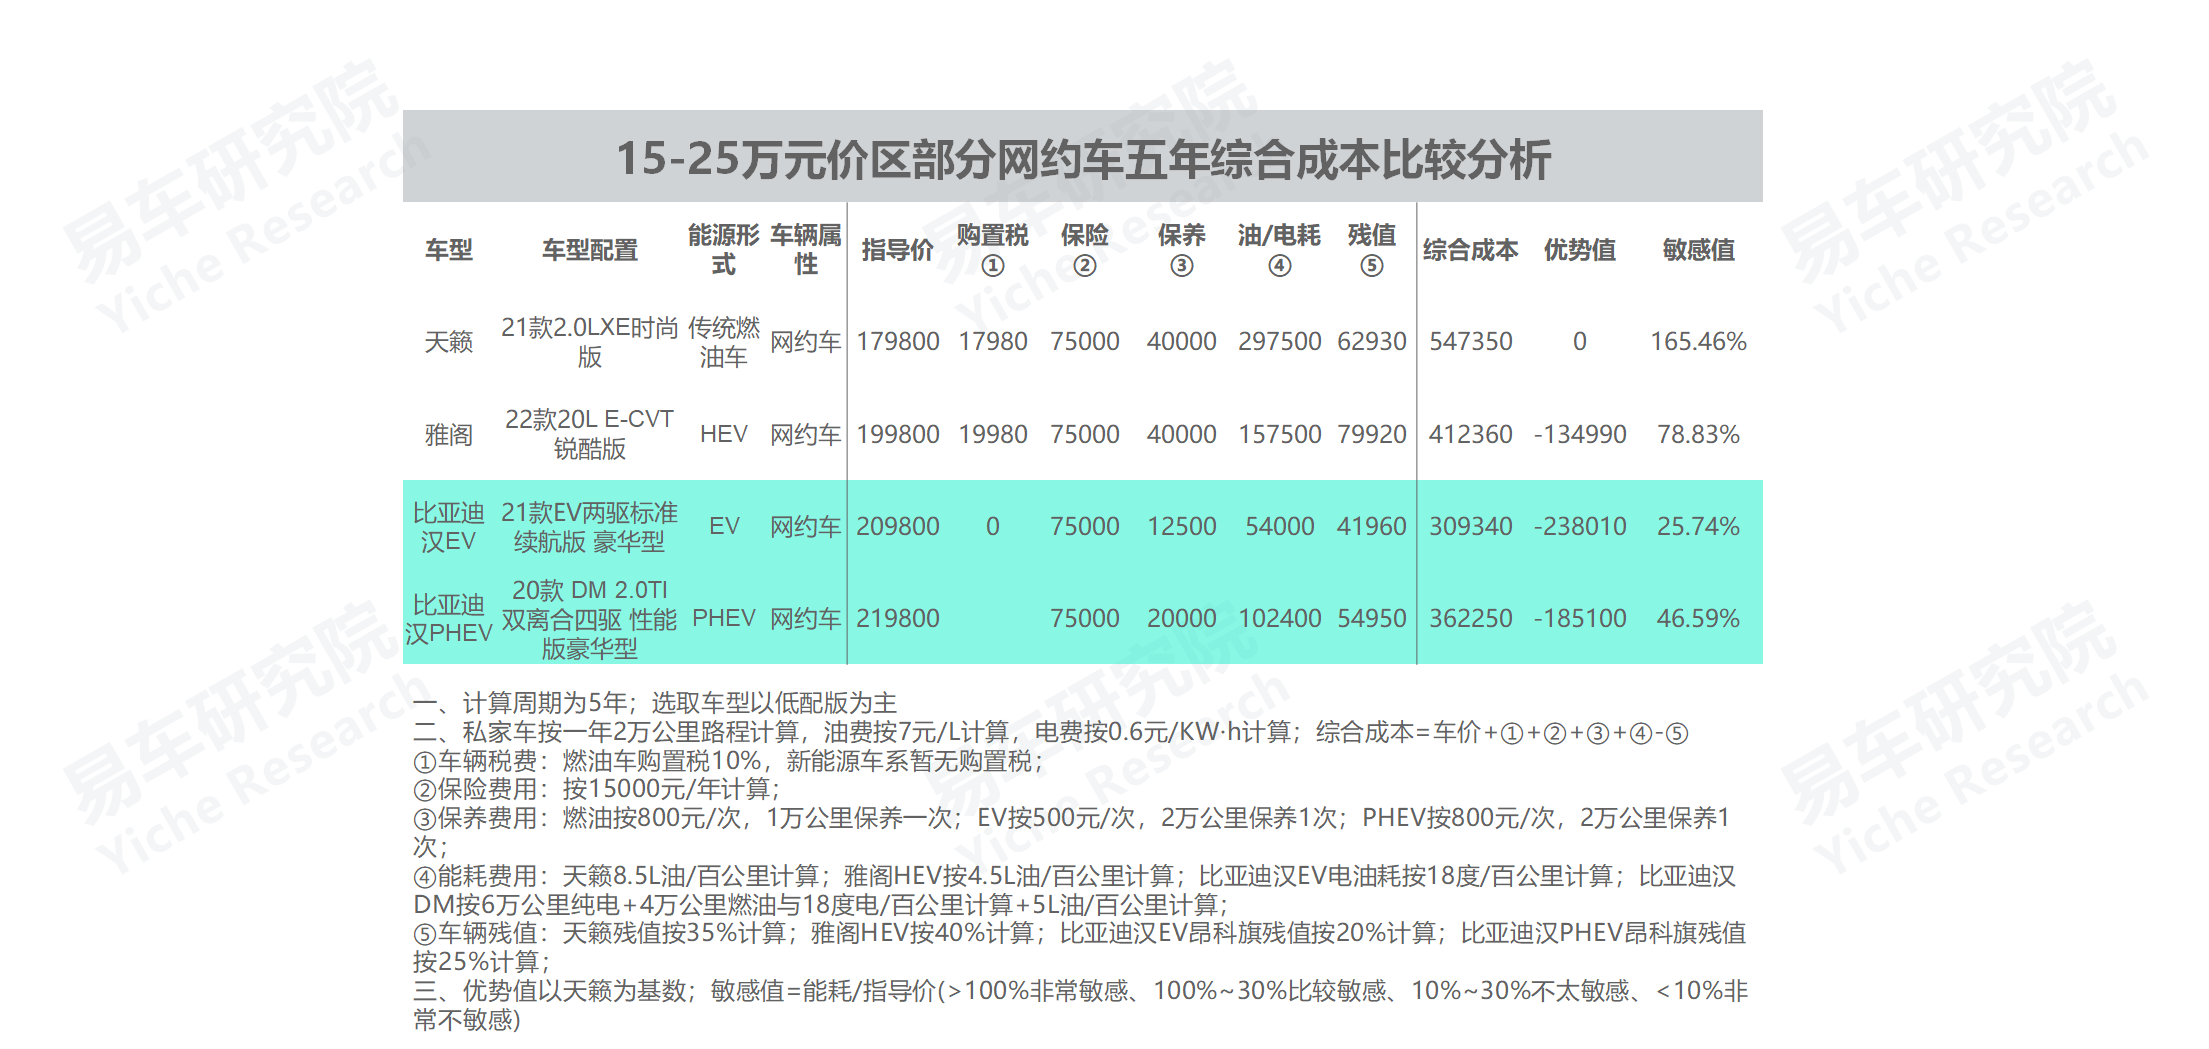This screenshot has width=2209, height=1049.
Task: Select 40000 maintenance in the 雅阁 row
Action: 1181,434
